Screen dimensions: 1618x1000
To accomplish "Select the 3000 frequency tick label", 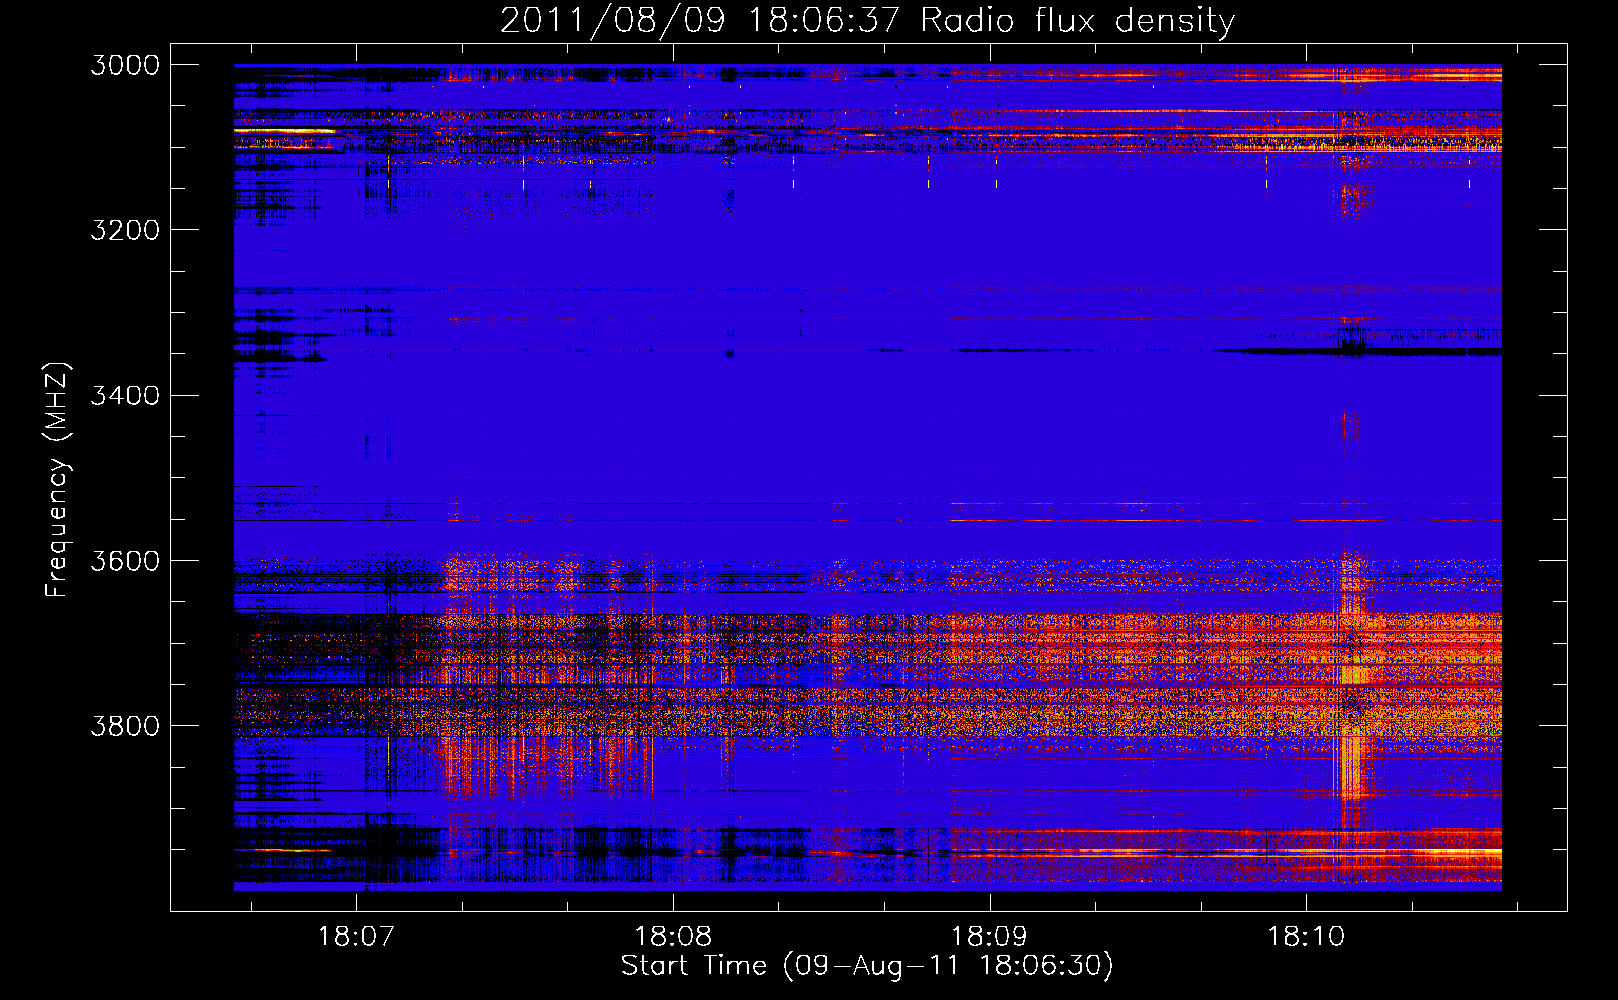I will (x=125, y=65).
